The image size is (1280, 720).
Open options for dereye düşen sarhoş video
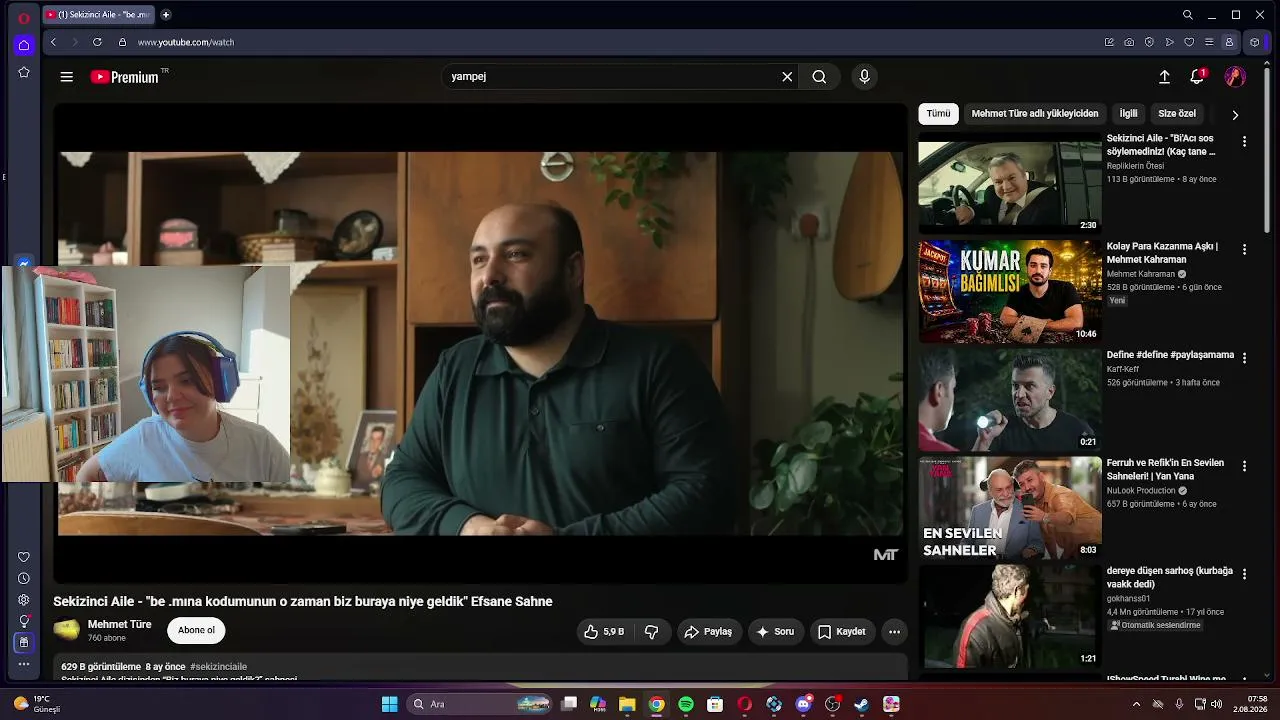(1244, 574)
